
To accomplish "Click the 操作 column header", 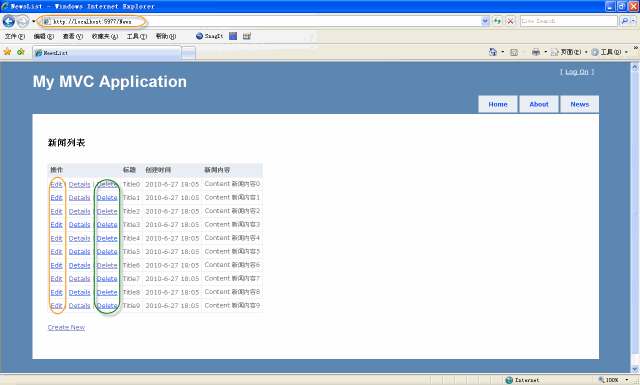I will (x=56, y=170).
